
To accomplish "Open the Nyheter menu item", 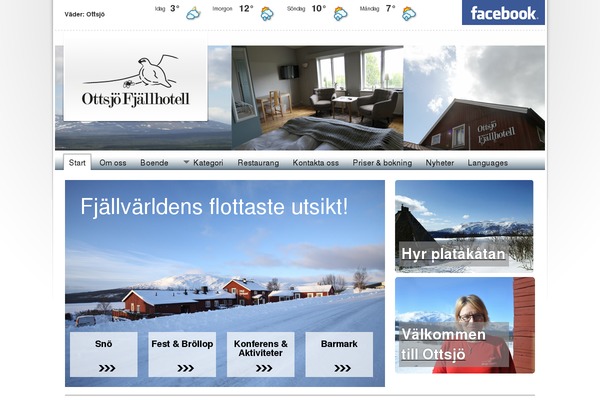I will point(440,163).
